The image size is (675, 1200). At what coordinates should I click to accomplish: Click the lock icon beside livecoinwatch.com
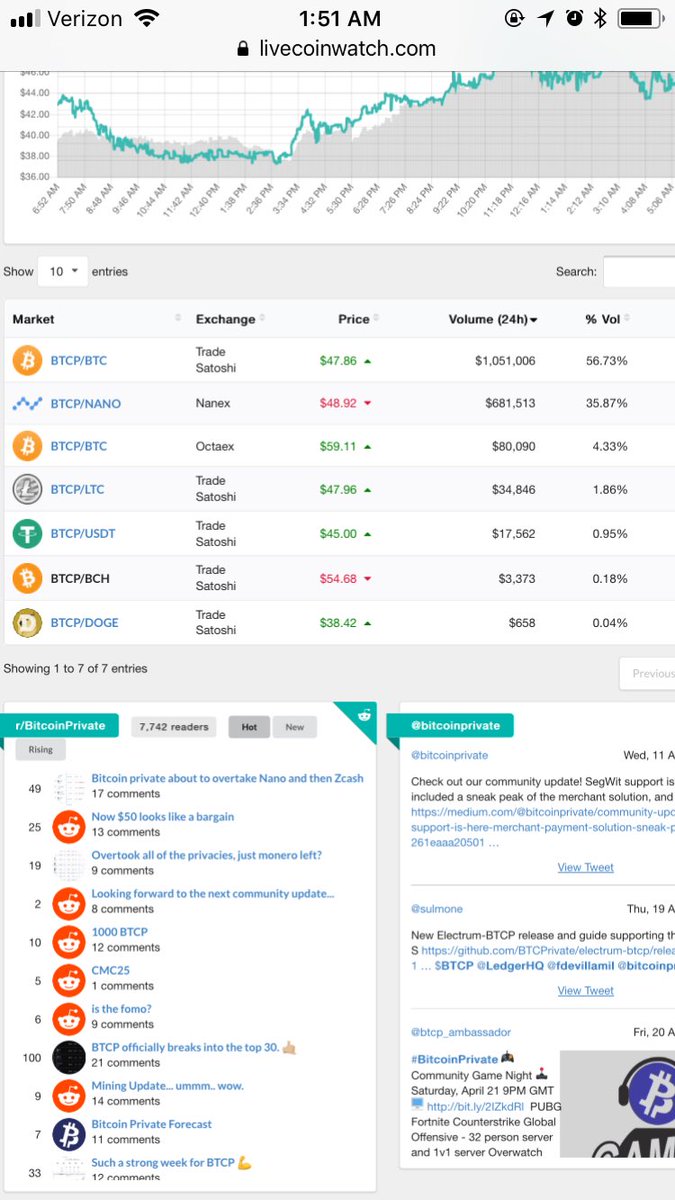[x=242, y=49]
